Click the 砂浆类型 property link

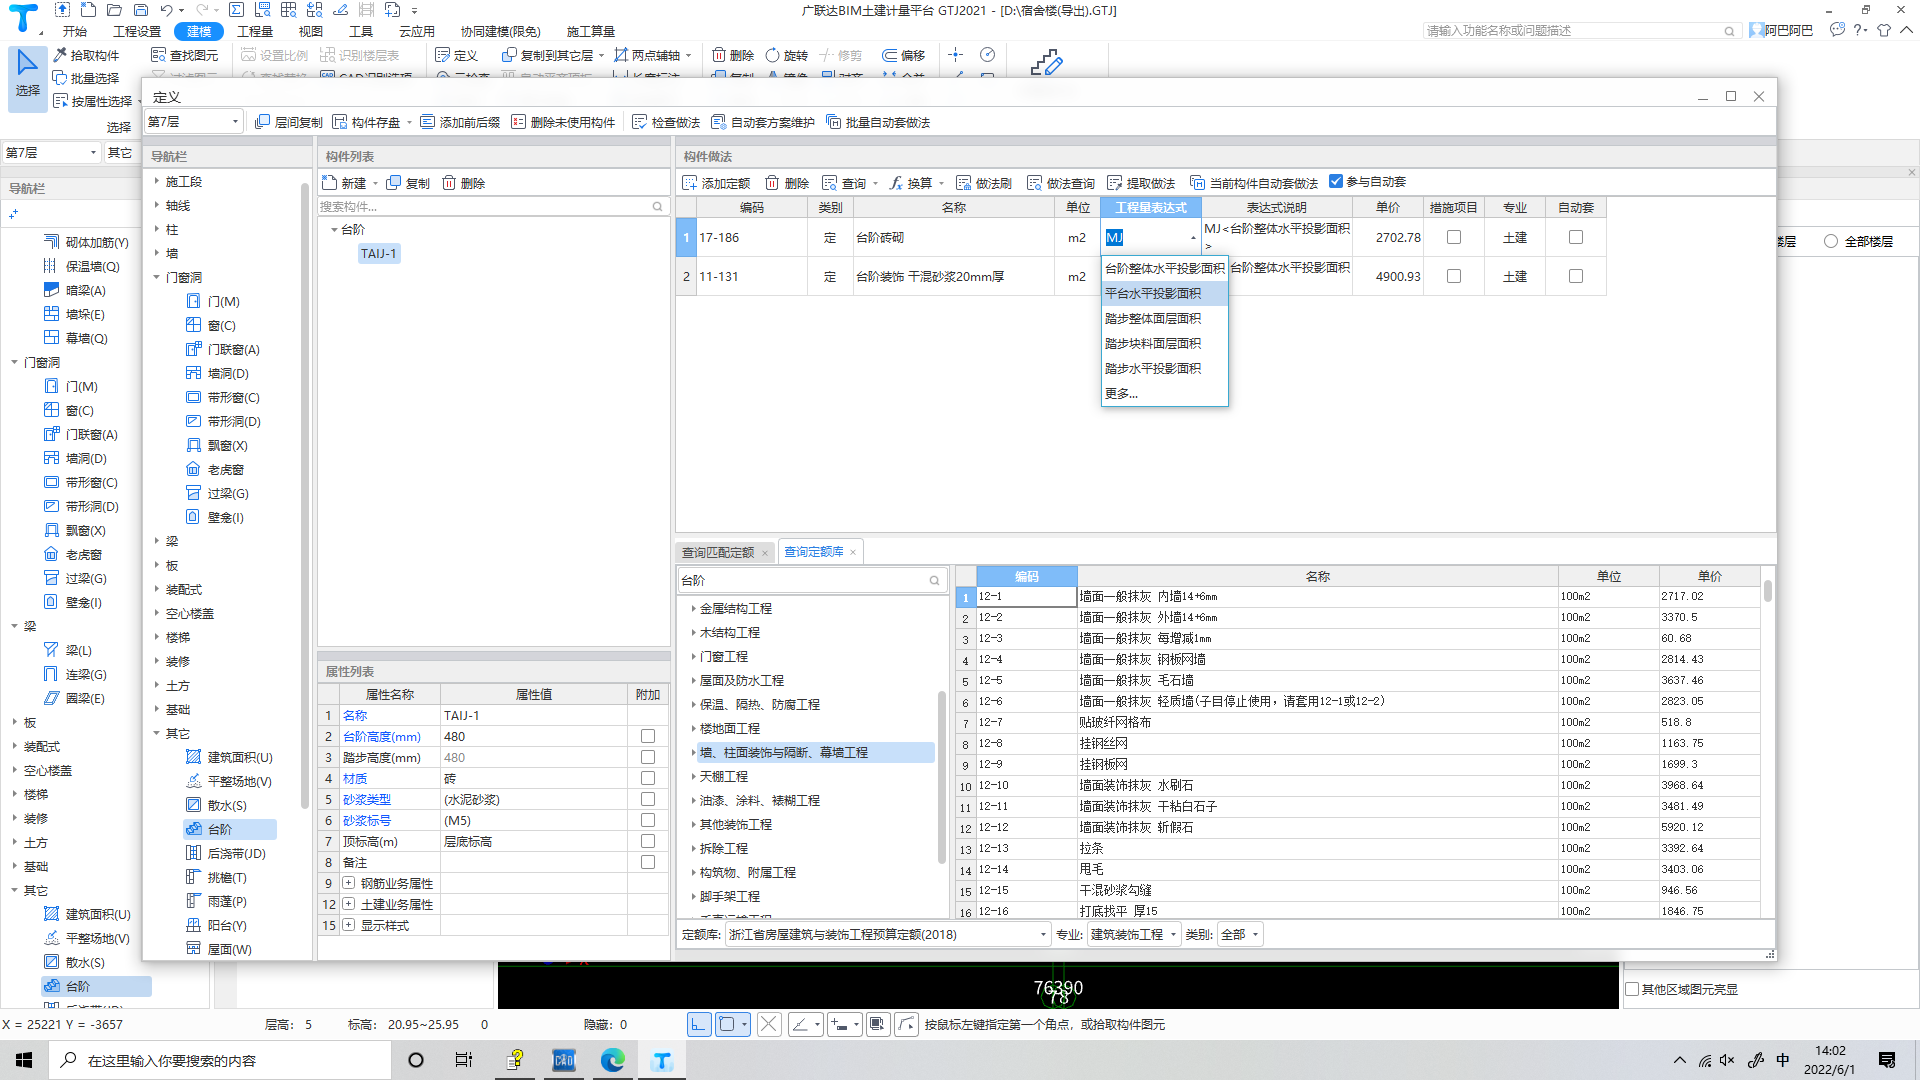(367, 799)
